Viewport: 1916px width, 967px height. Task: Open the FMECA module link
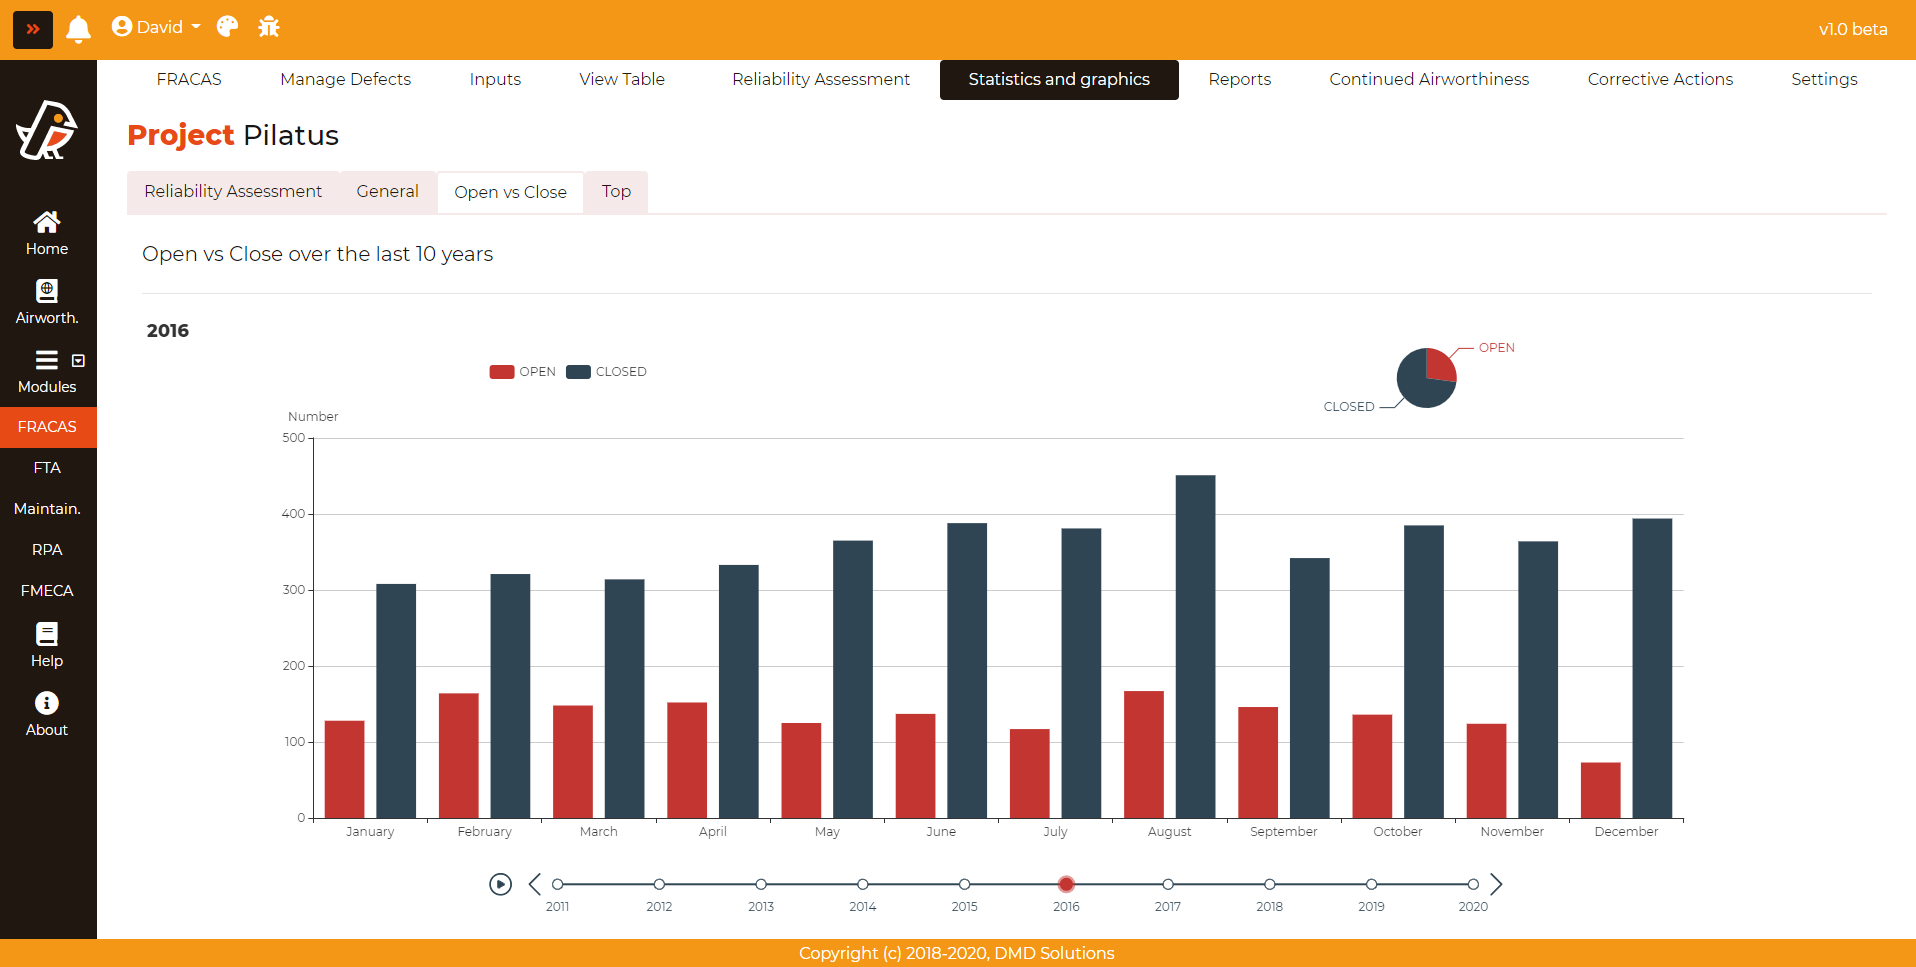[x=47, y=591]
